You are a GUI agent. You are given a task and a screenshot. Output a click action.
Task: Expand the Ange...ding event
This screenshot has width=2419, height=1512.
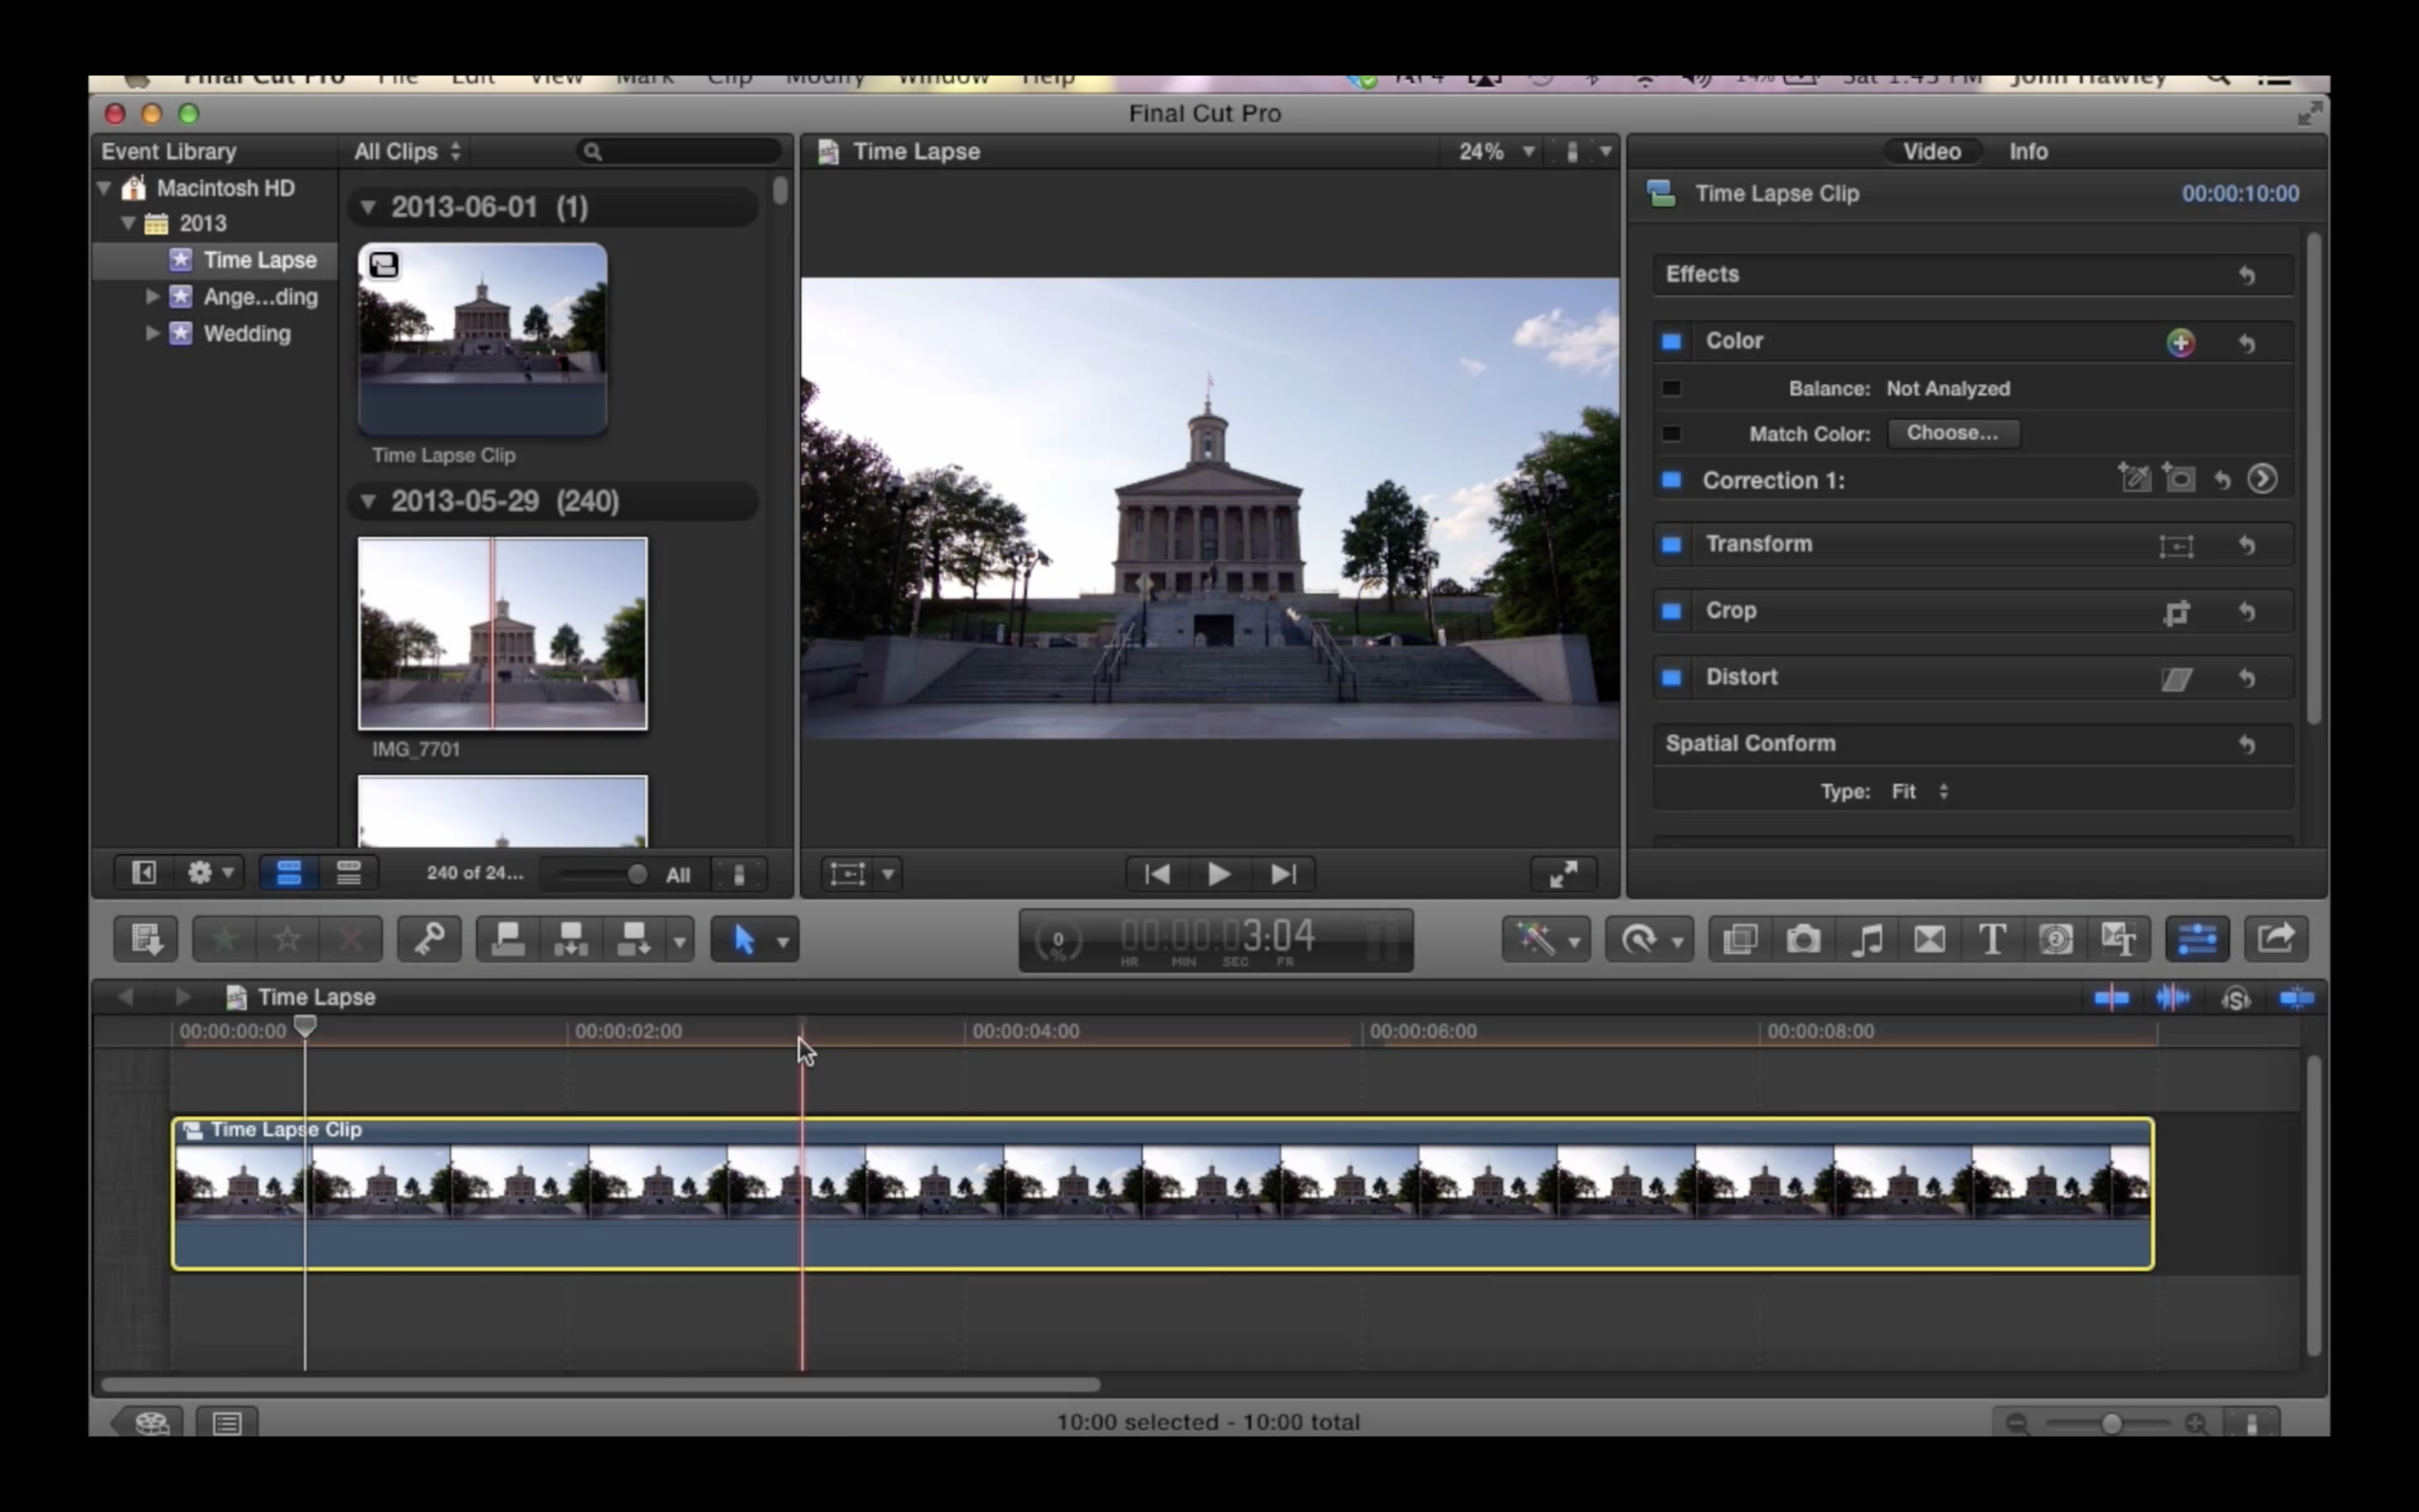pos(153,297)
